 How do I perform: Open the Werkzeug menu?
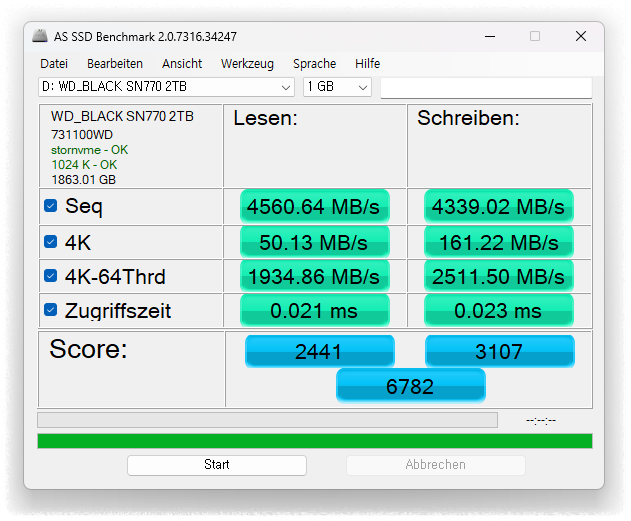point(247,64)
